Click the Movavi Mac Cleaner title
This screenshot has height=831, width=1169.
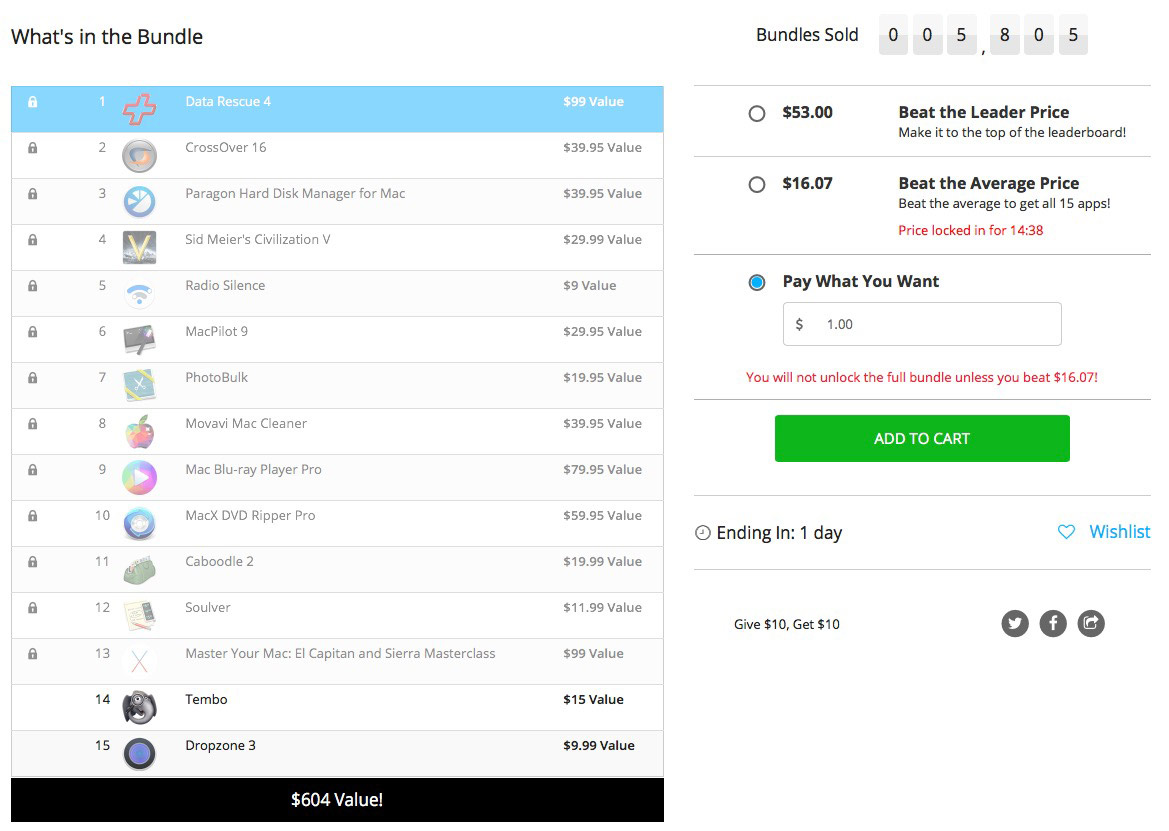[x=246, y=423]
